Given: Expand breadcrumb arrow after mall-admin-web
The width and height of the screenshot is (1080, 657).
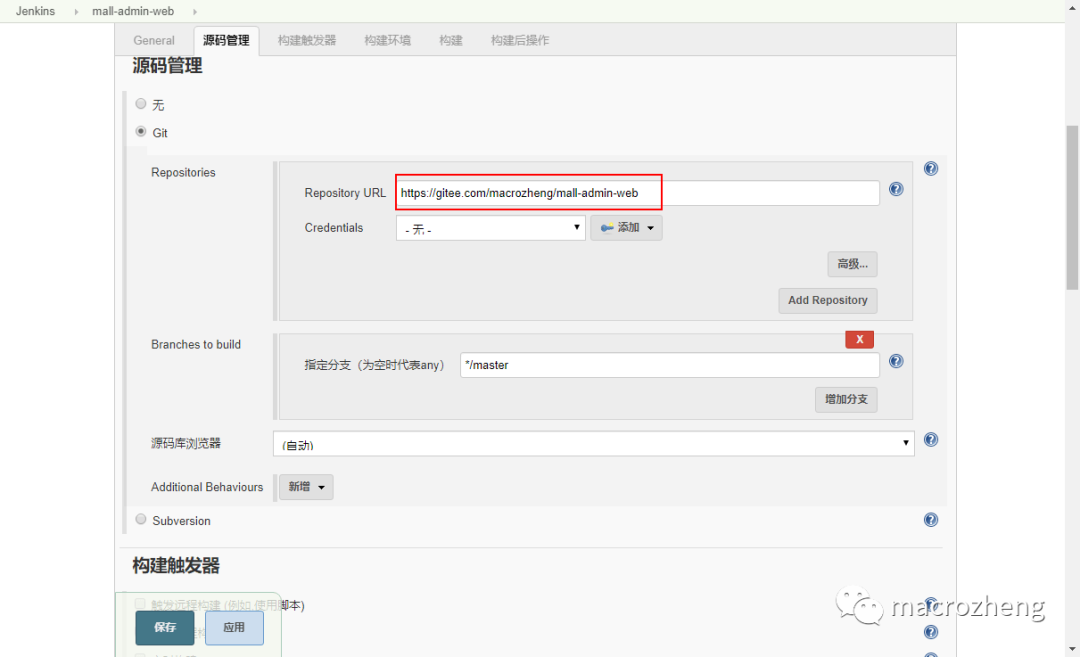Looking at the screenshot, I should tap(195, 12).
